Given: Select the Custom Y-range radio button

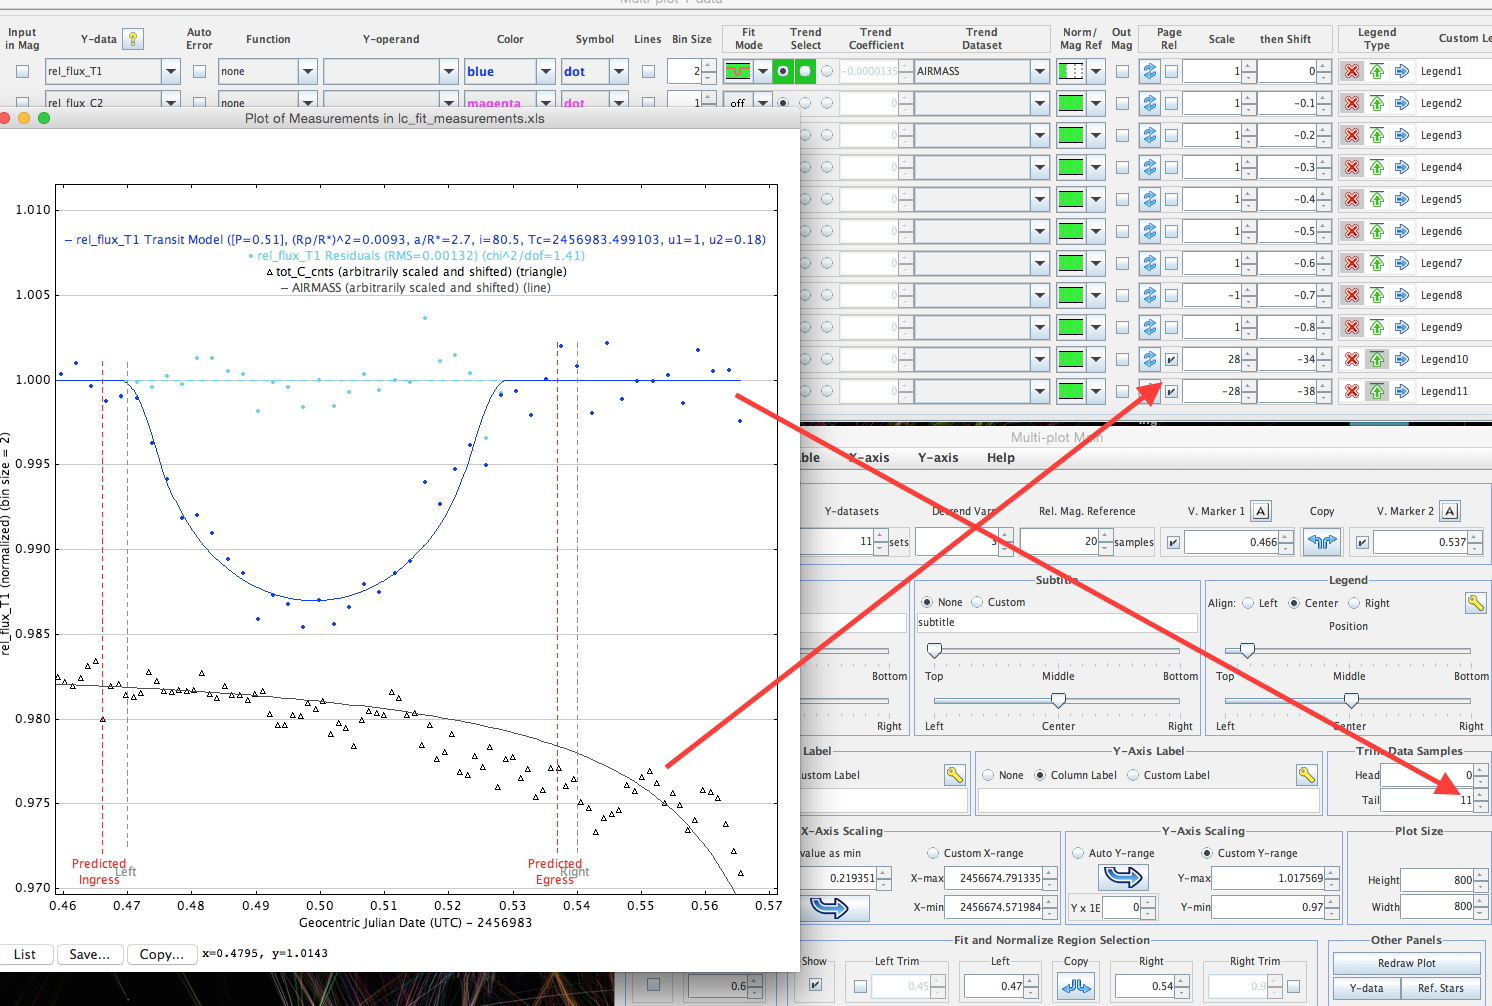Looking at the screenshot, I should [1207, 853].
